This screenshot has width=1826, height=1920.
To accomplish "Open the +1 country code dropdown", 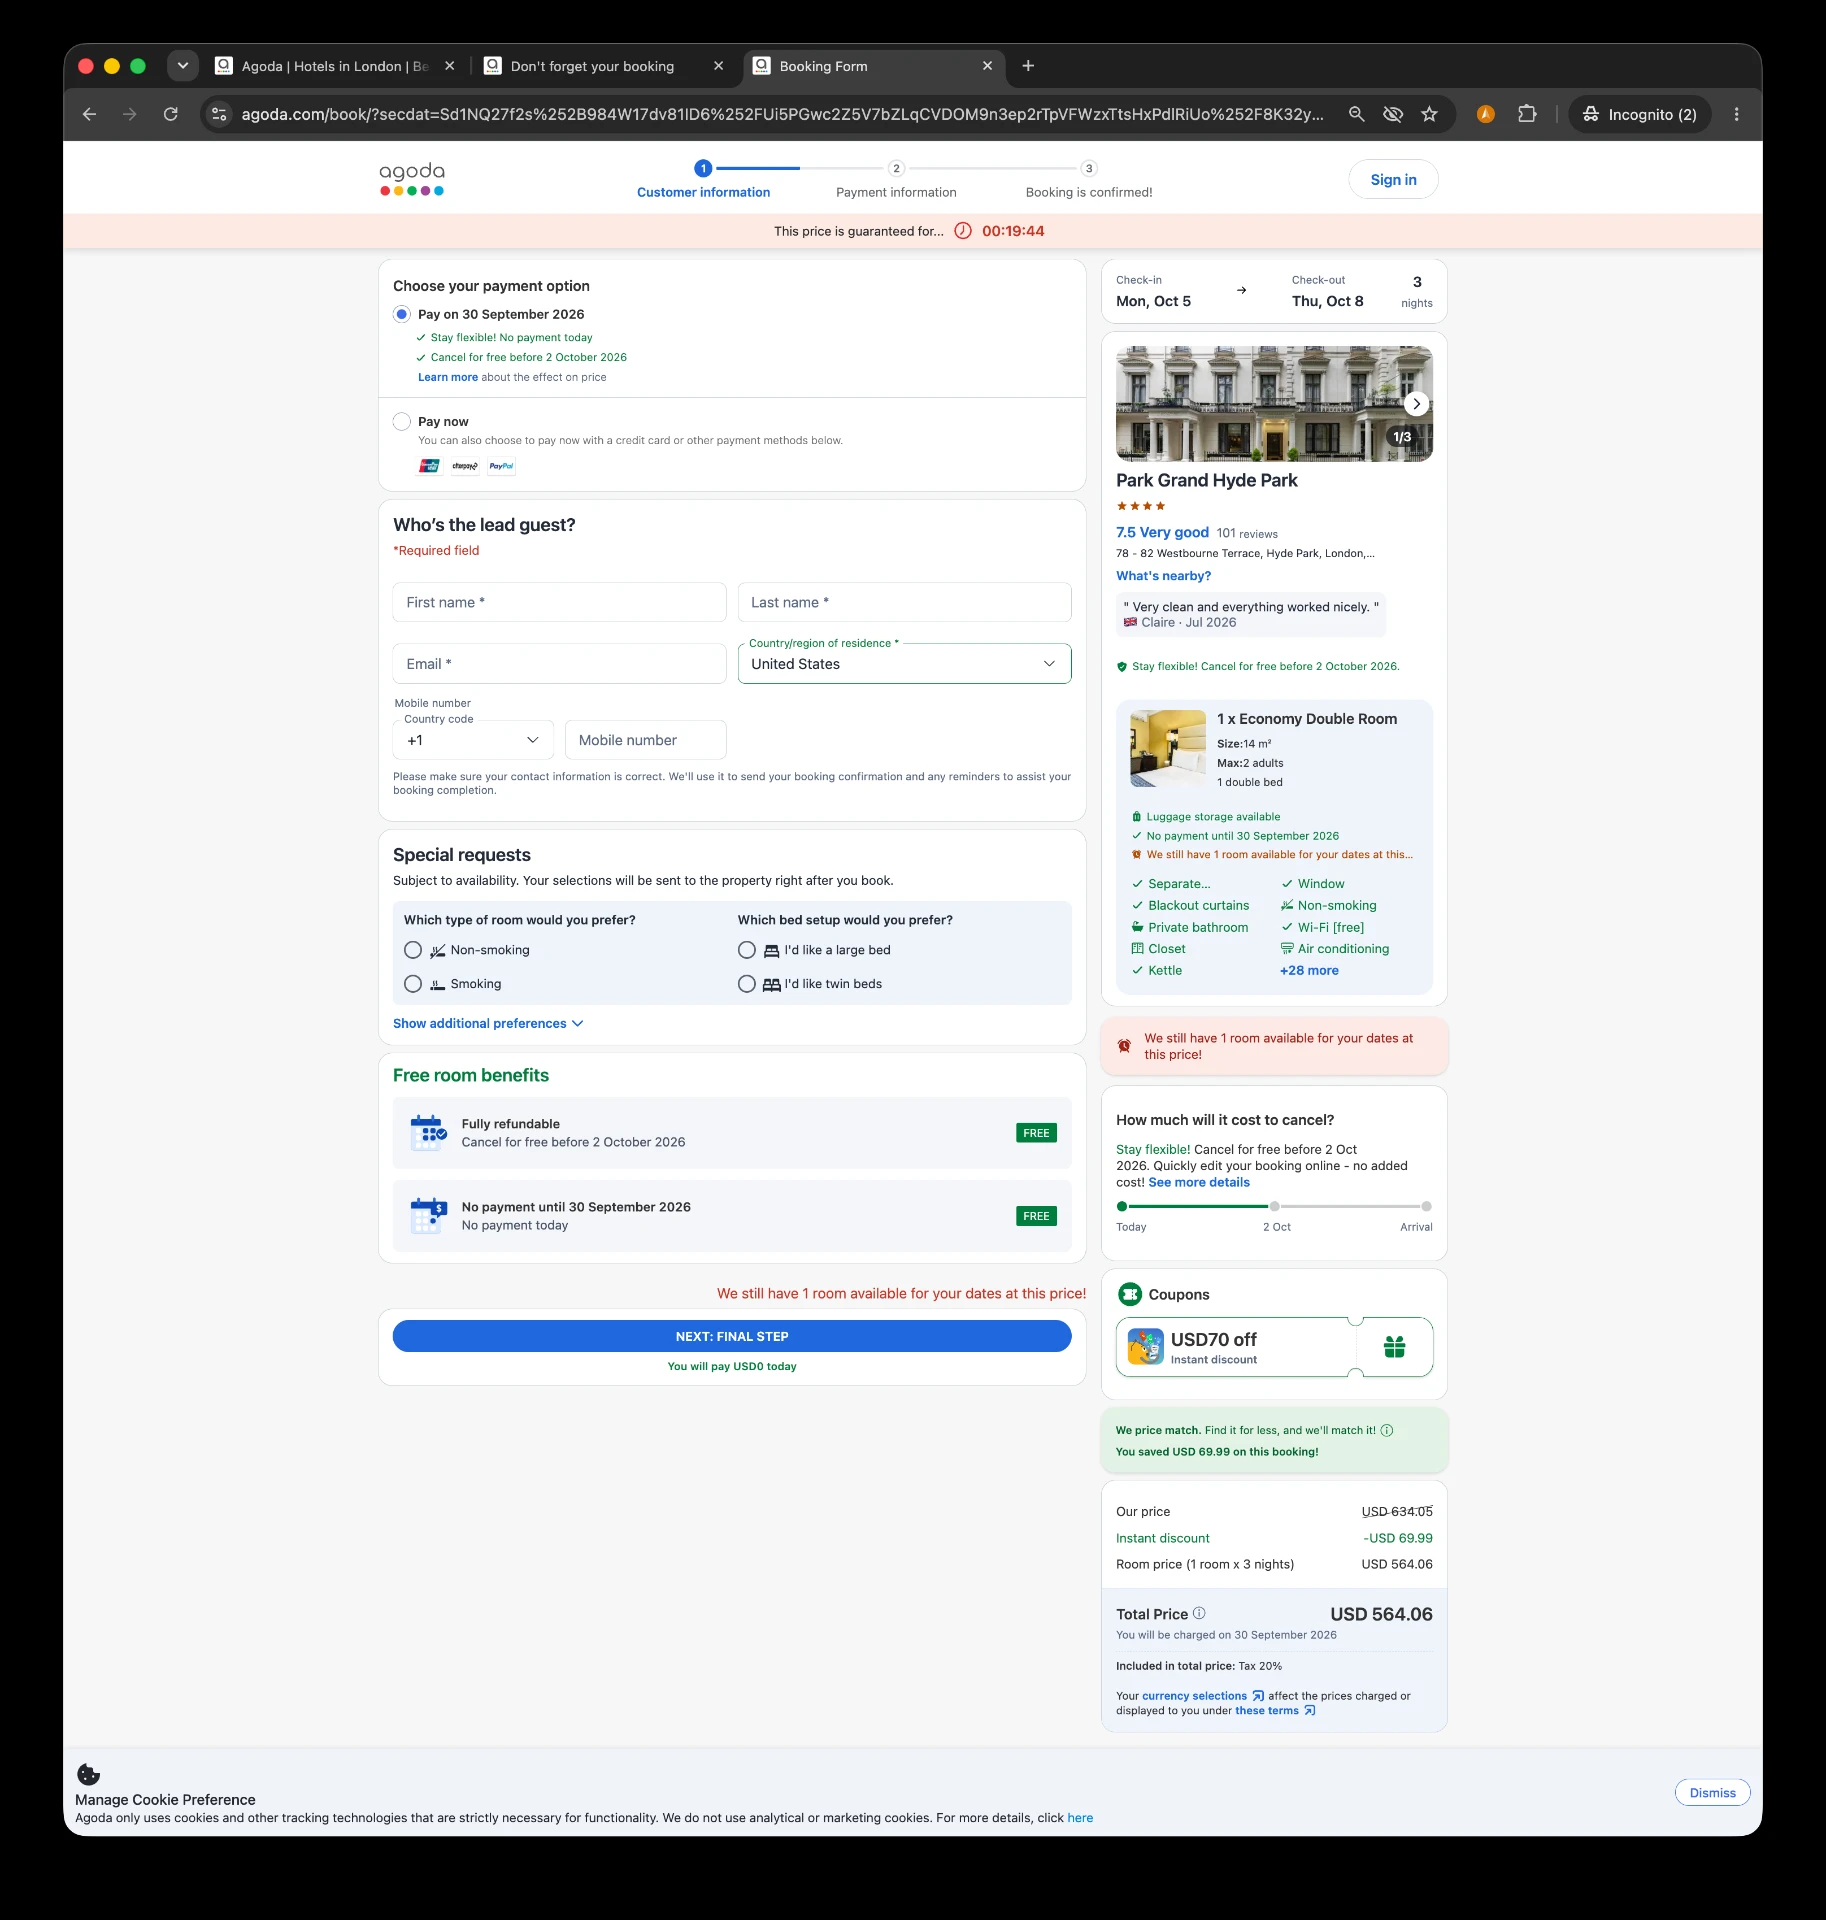I will pyautogui.click(x=473, y=740).
